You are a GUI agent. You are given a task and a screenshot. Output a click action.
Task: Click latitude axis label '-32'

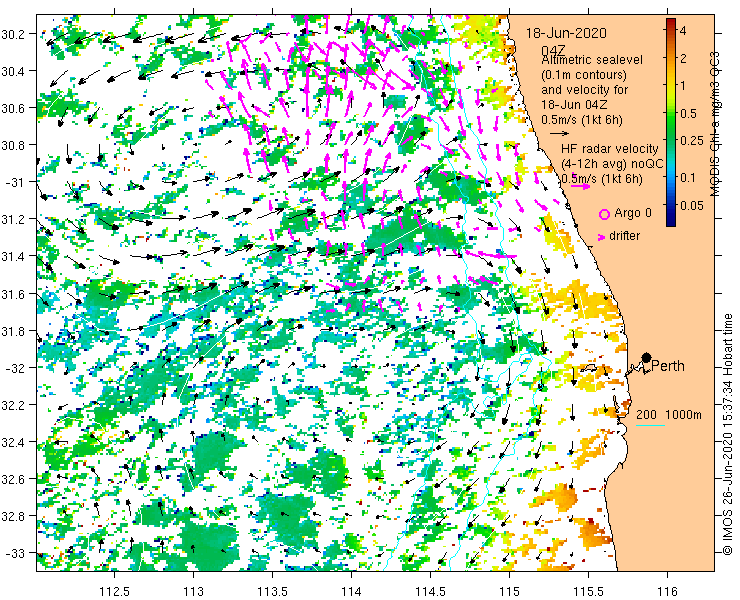(x=15, y=368)
